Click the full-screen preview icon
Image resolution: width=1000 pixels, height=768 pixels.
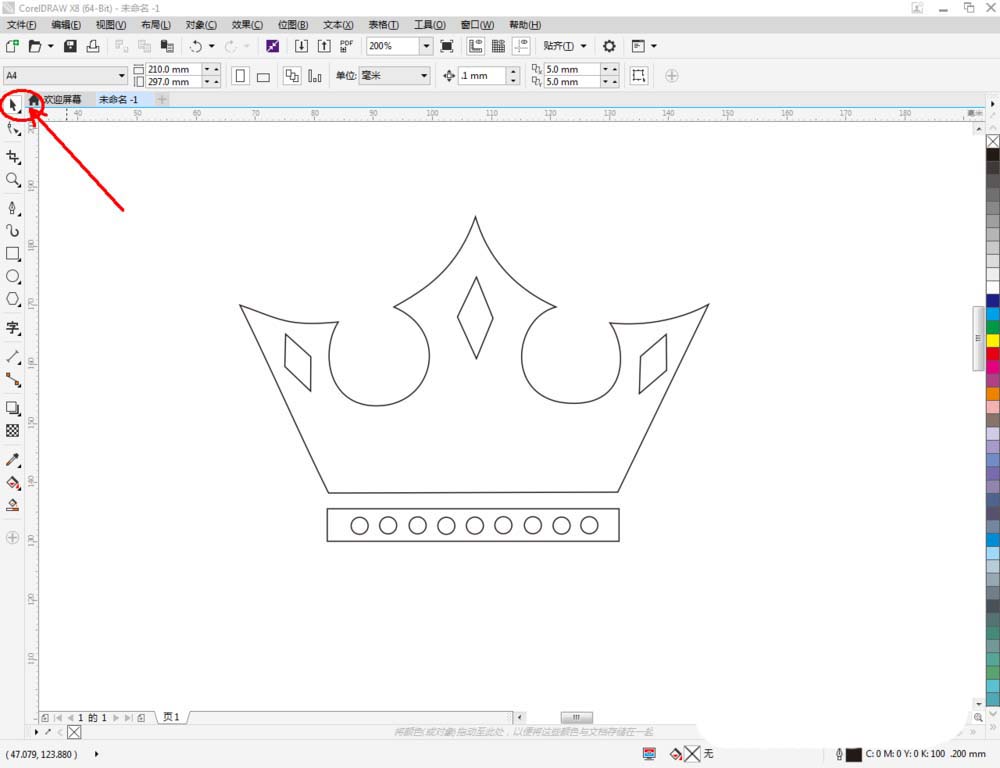pyautogui.click(x=447, y=46)
